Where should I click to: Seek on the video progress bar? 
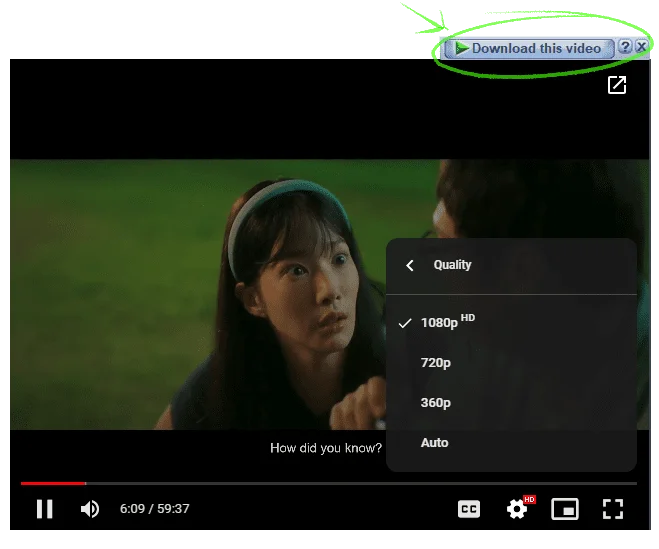click(329, 483)
